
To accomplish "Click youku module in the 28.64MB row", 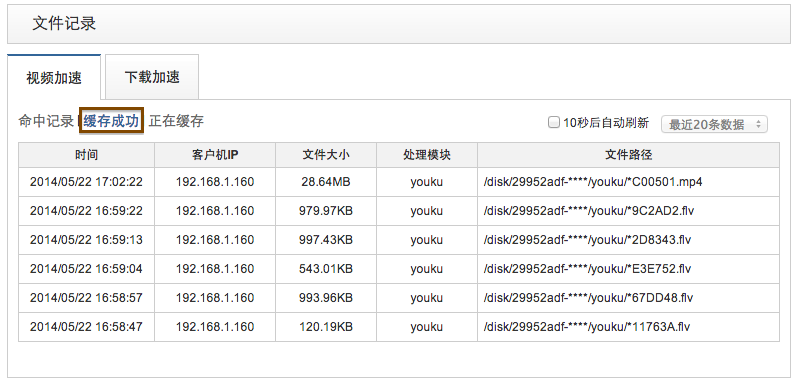I will pos(427,182).
